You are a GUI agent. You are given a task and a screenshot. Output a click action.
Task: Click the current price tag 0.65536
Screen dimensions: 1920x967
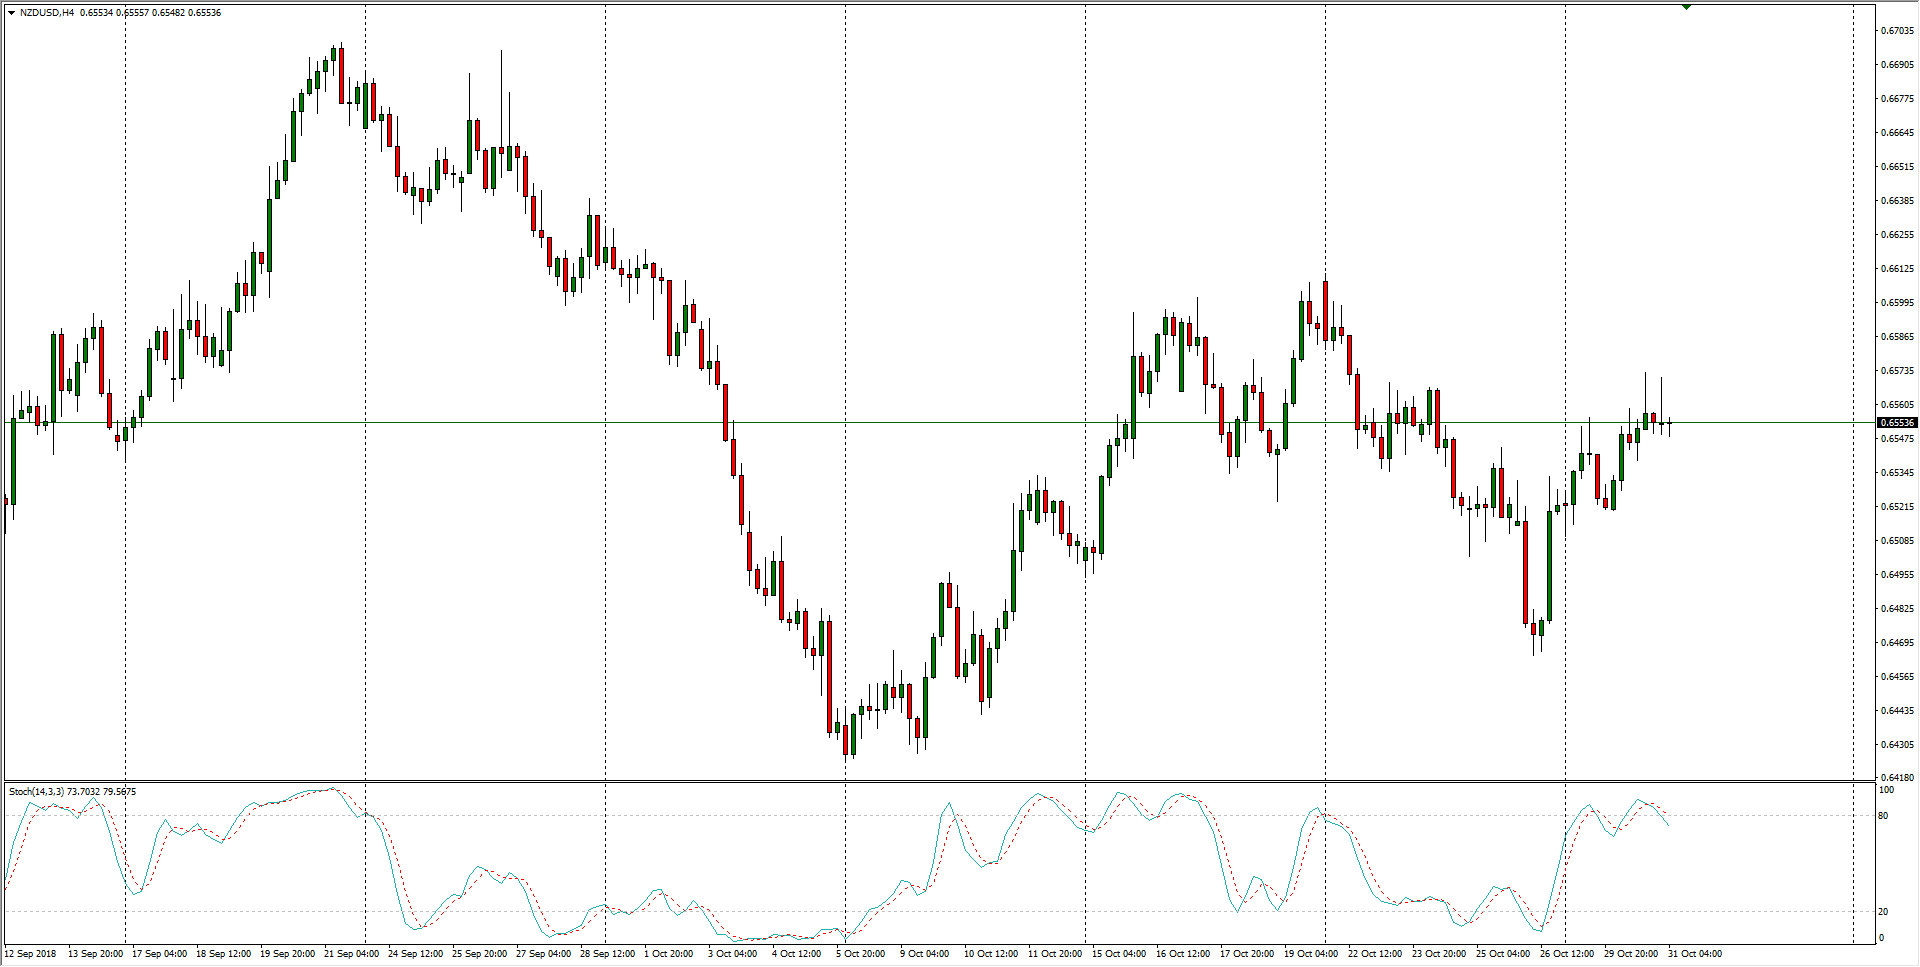[1897, 423]
